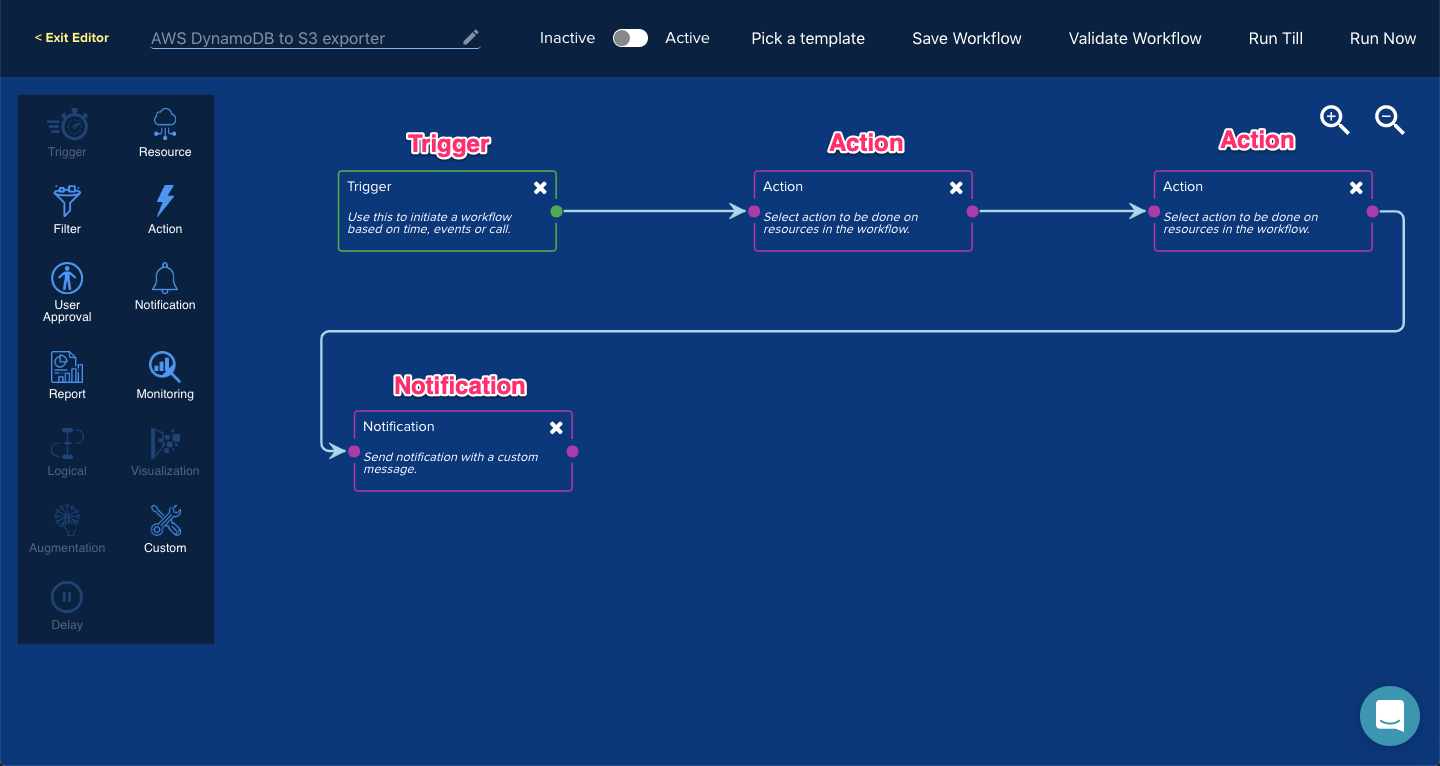Viewport: 1440px width, 766px height.
Task: Click the Logical node icon
Action: pyautogui.click(x=67, y=444)
